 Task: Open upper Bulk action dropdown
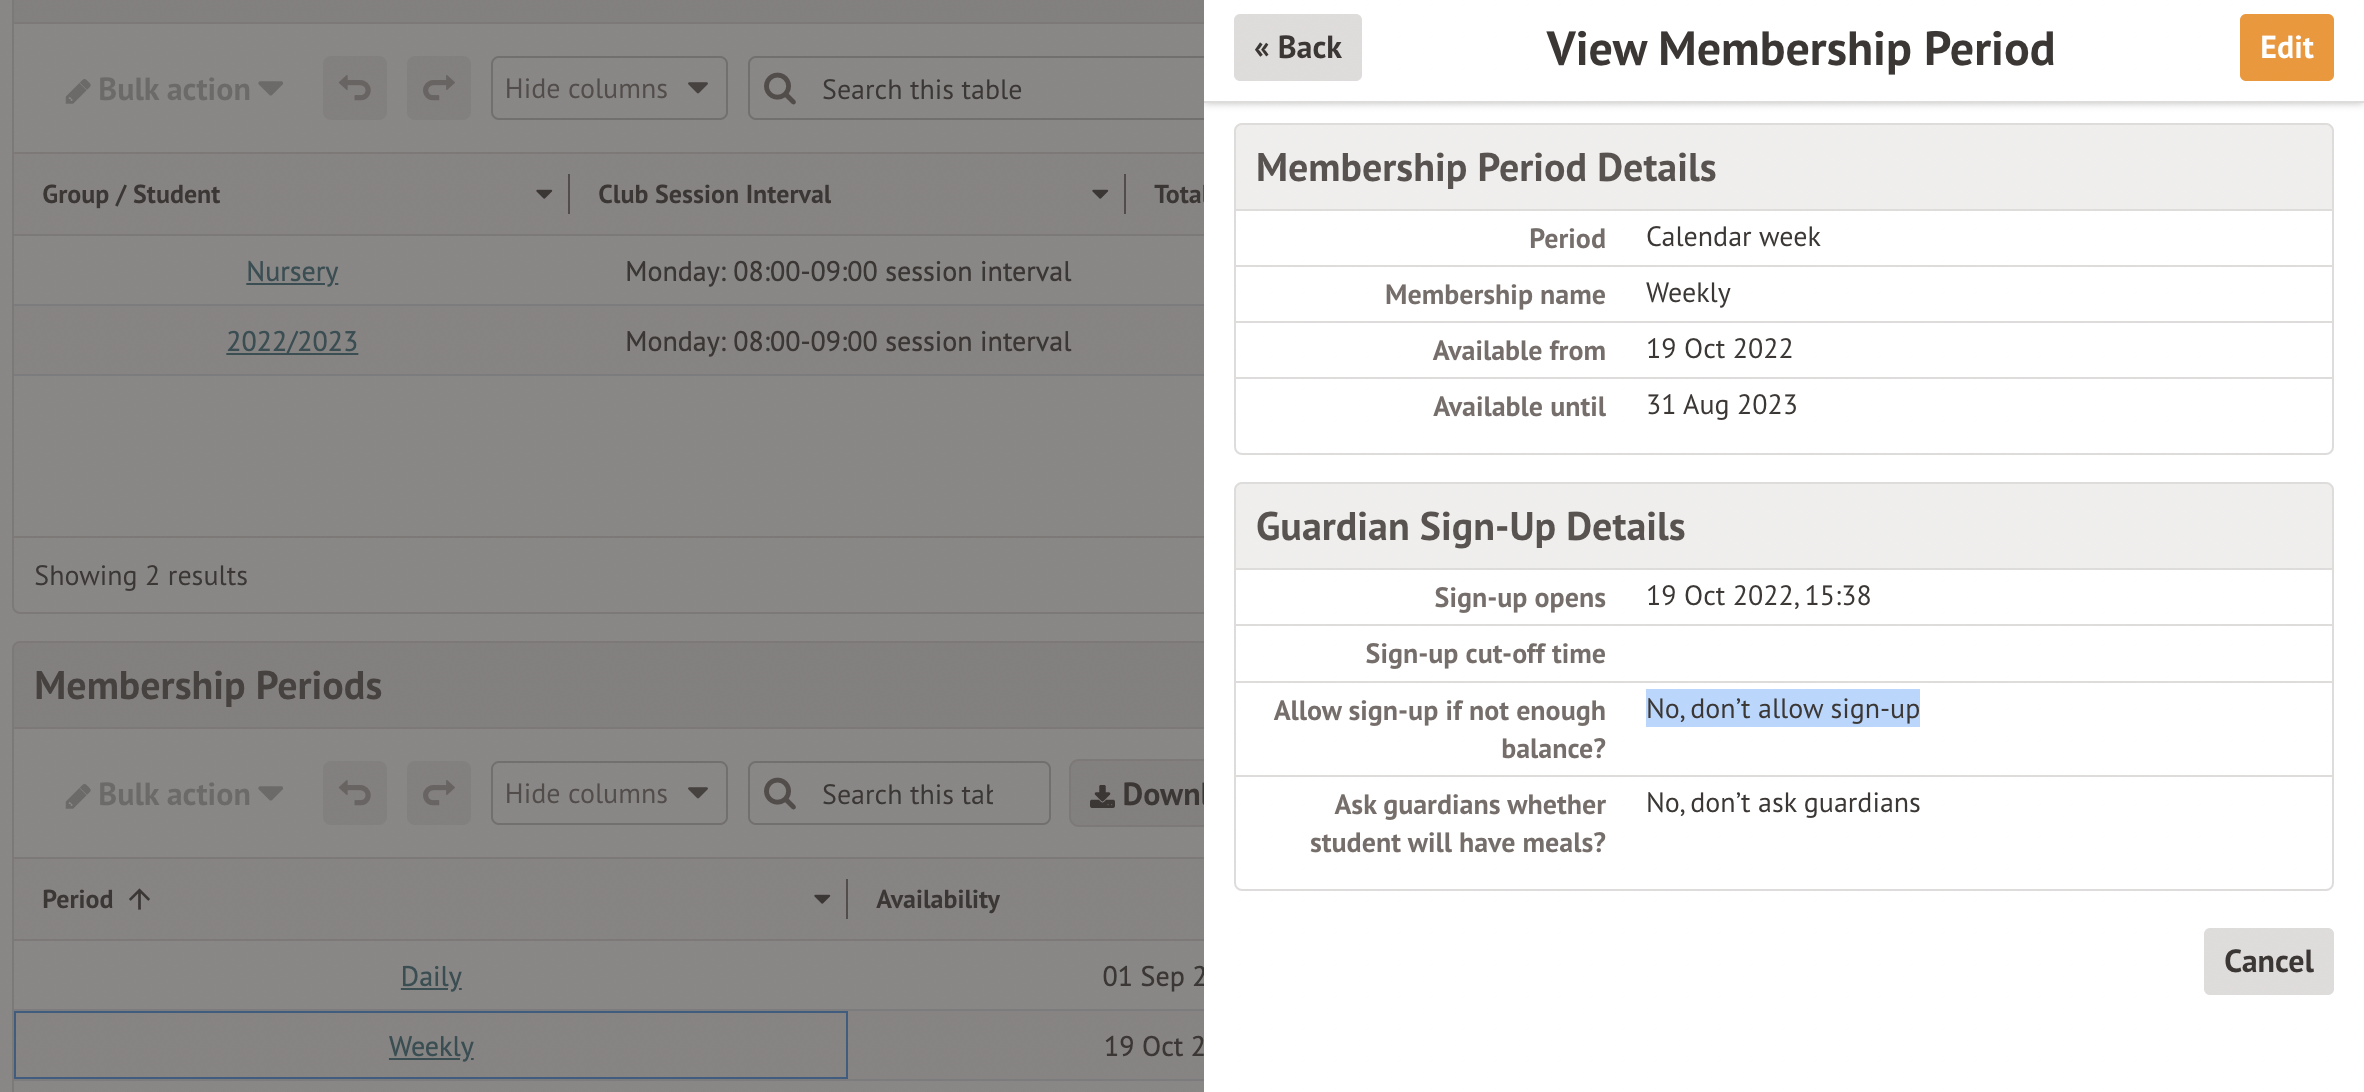174,89
